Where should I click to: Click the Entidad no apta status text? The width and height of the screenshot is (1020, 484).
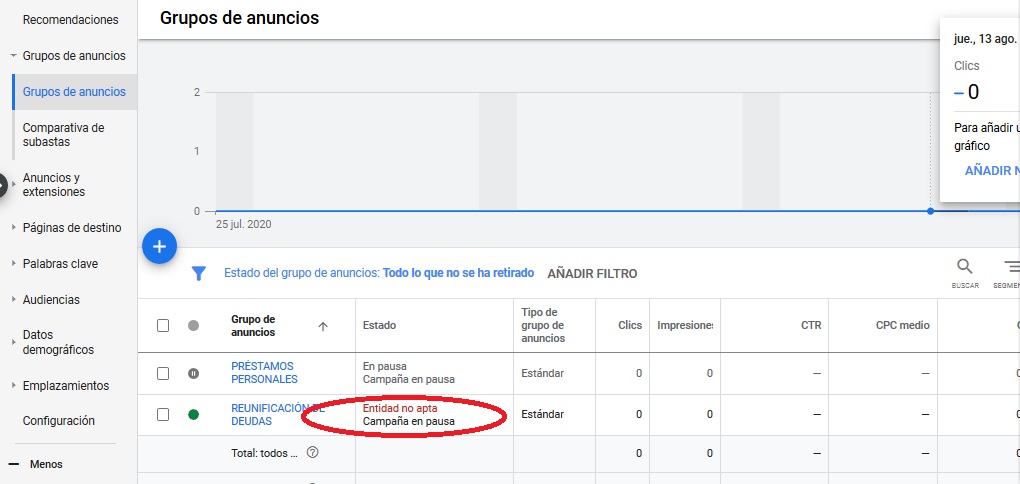pos(400,408)
